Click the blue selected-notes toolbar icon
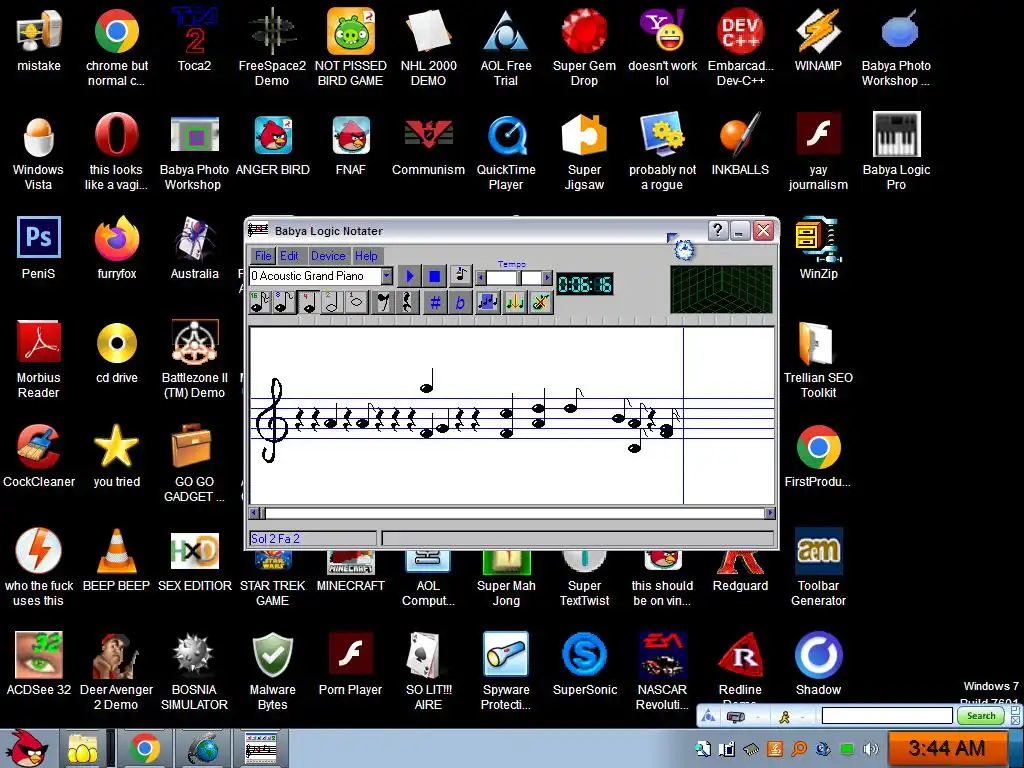The image size is (1024, 768). 488,302
